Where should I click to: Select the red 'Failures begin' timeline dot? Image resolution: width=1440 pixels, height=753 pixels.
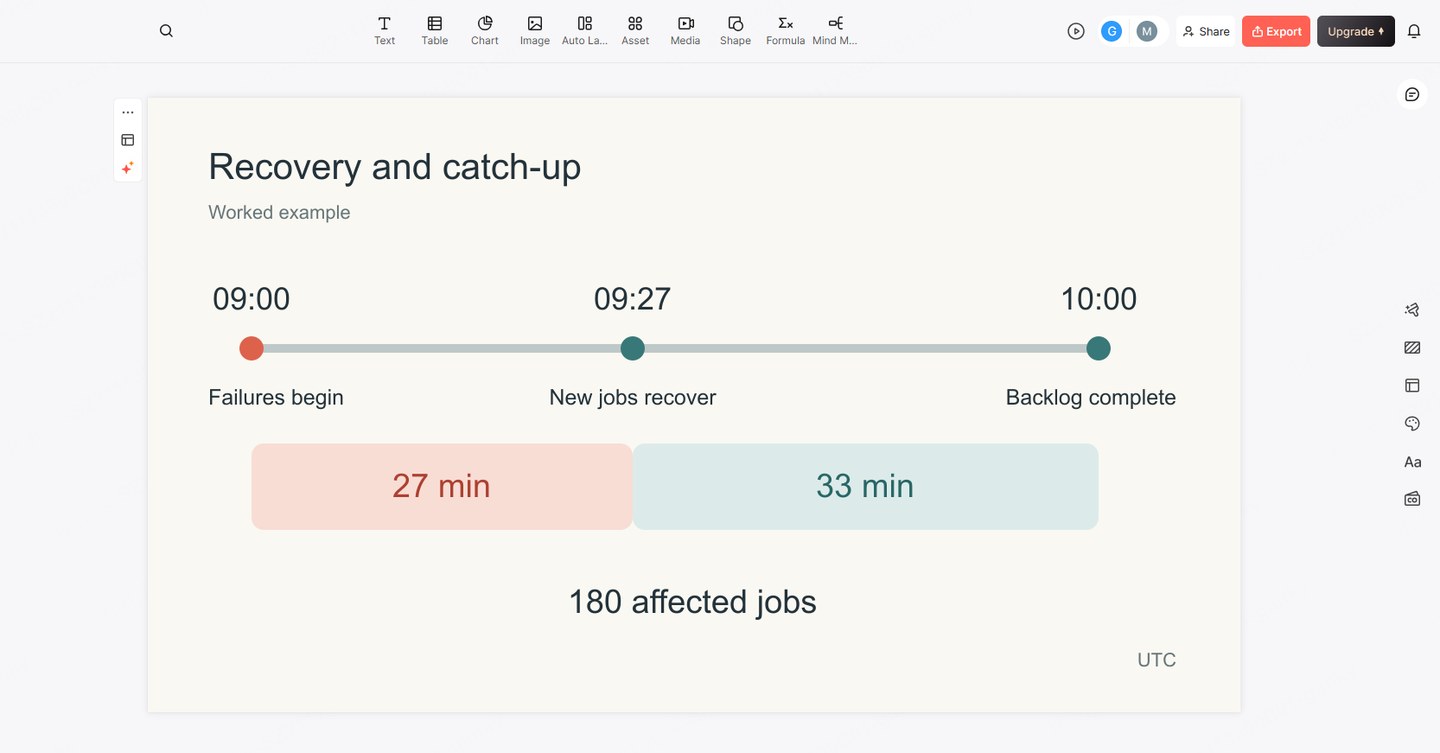point(251,348)
